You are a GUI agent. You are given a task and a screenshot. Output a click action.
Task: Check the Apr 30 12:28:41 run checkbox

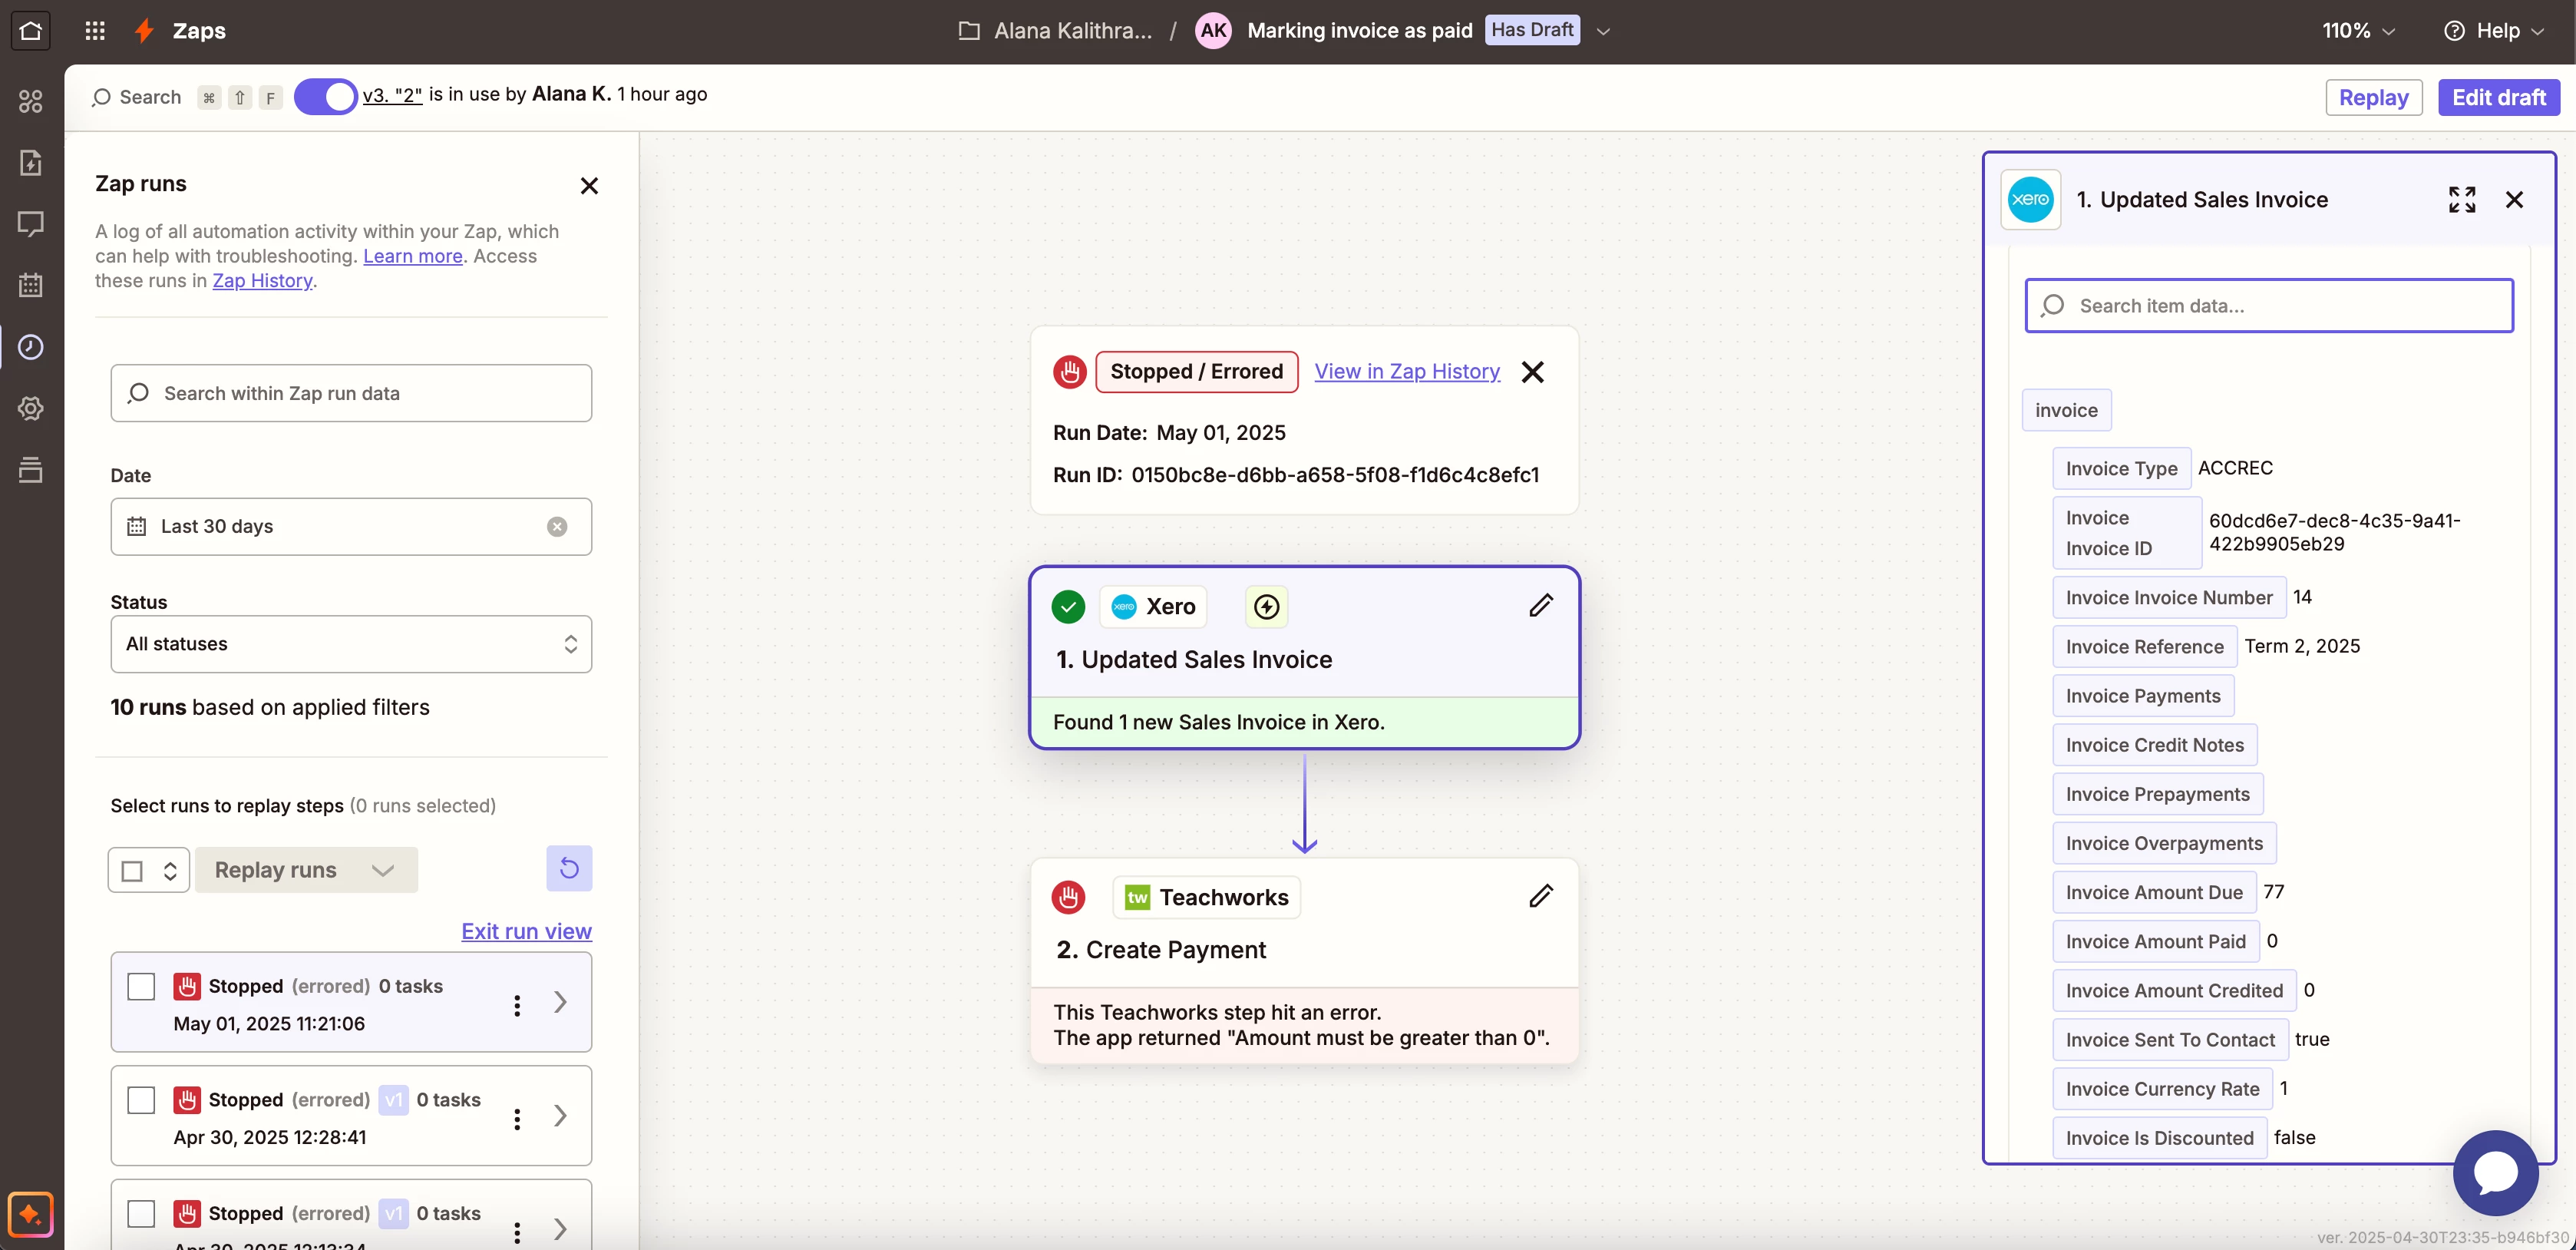click(141, 1100)
